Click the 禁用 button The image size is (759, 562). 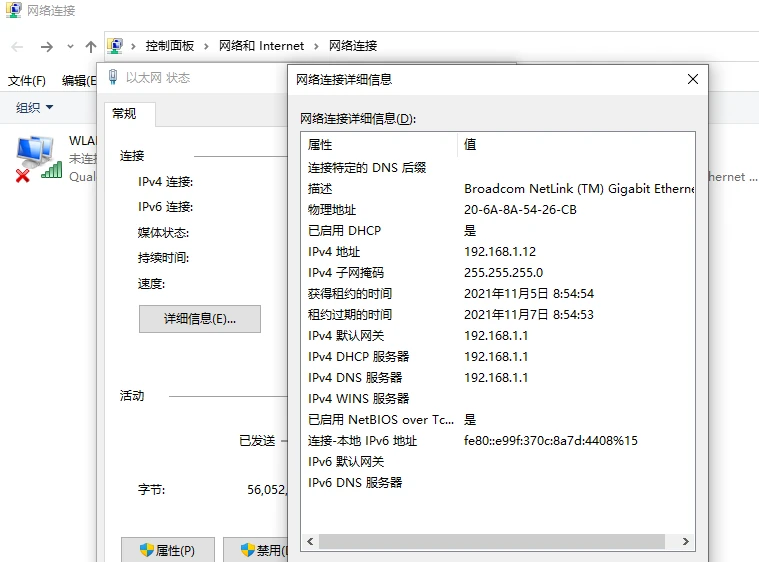[x=256, y=550]
